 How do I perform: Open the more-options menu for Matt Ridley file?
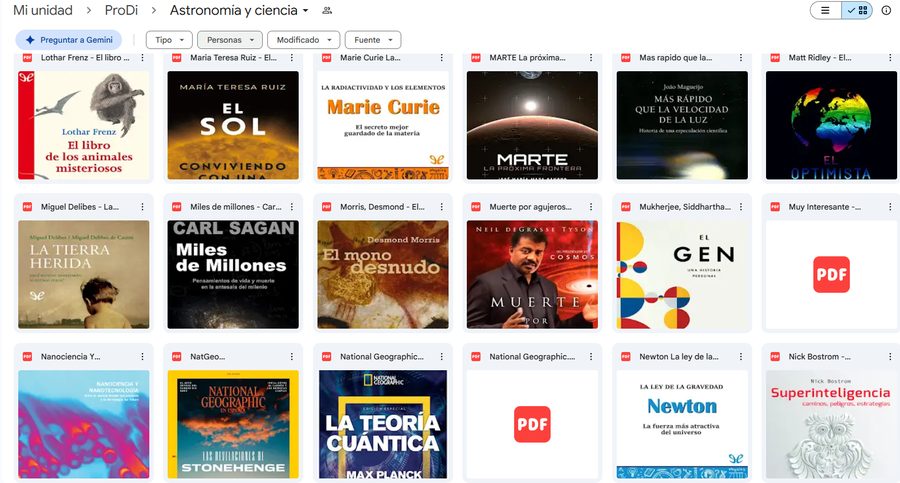(890, 57)
